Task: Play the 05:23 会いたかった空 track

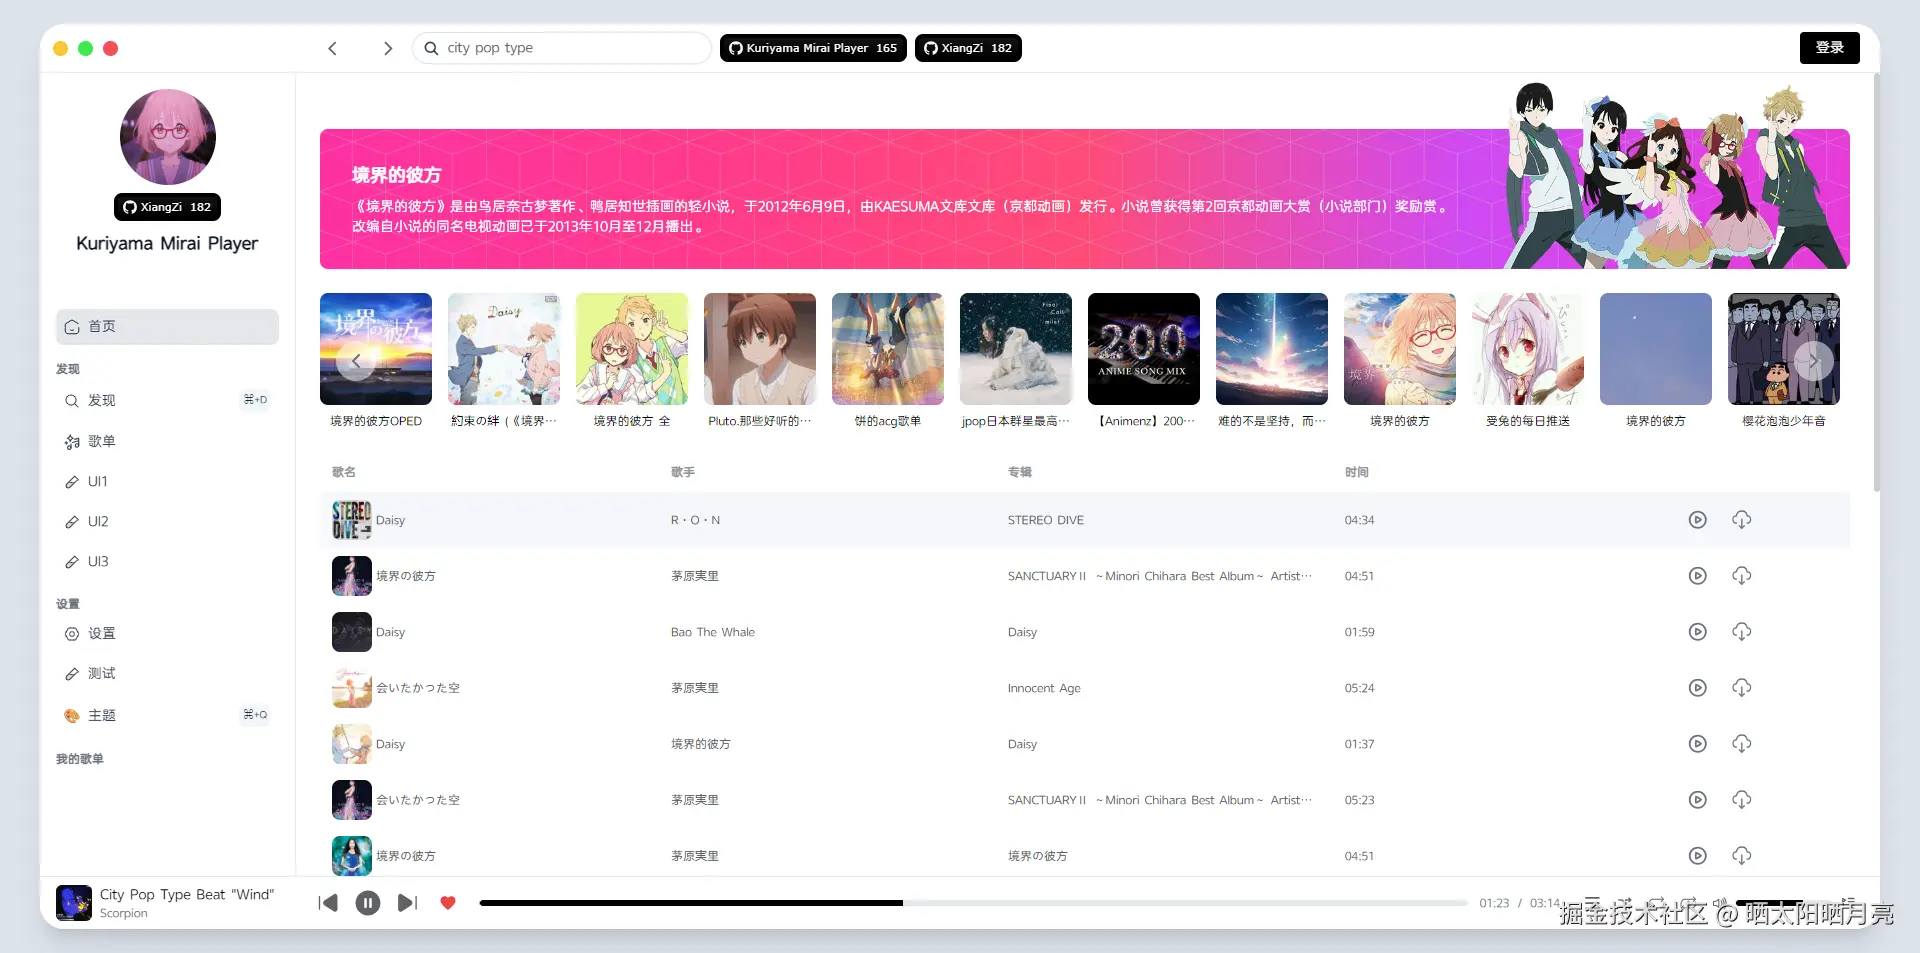Action: point(1697,800)
